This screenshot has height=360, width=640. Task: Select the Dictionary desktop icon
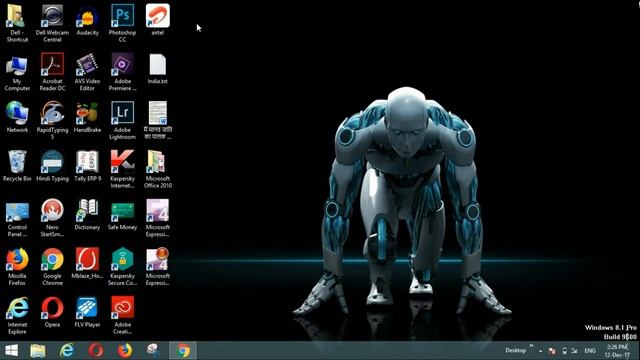[87, 211]
